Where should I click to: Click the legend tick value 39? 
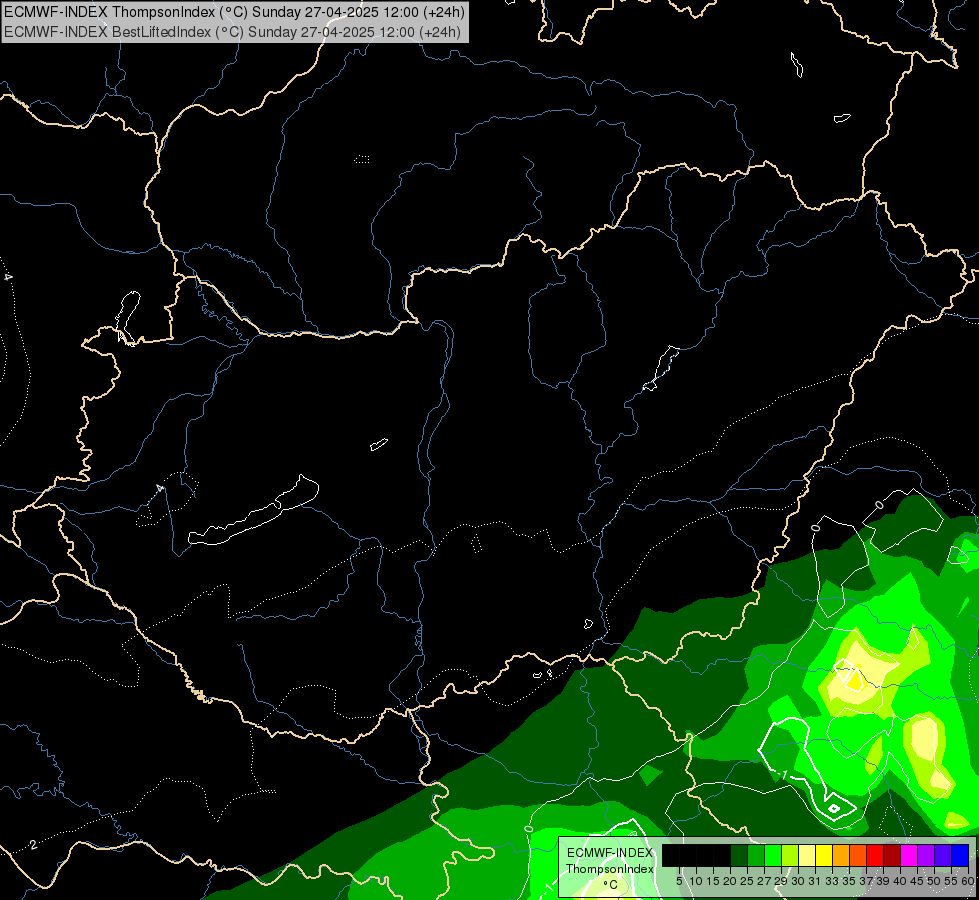tap(883, 881)
